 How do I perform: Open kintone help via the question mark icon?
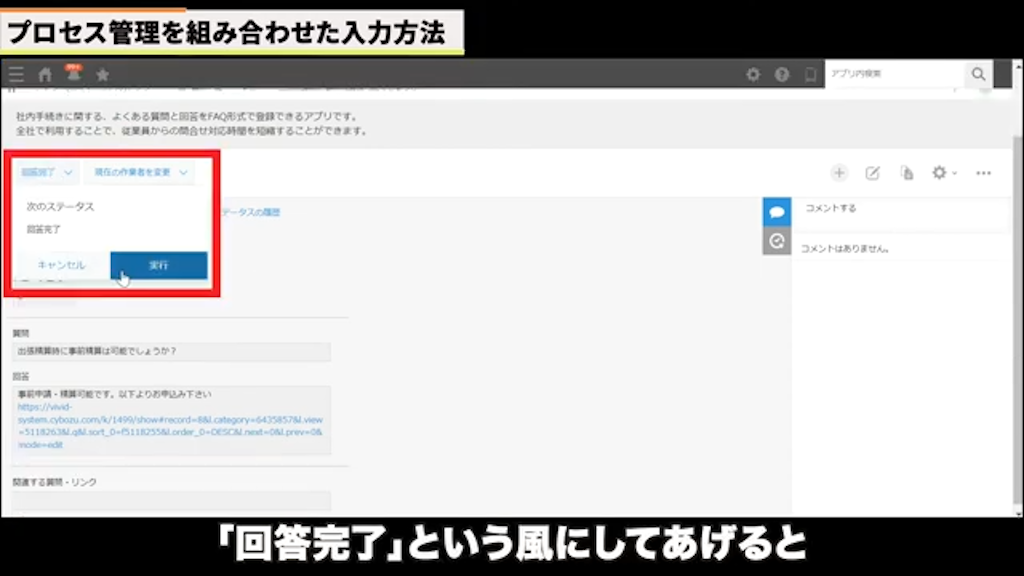pyautogui.click(x=782, y=73)
